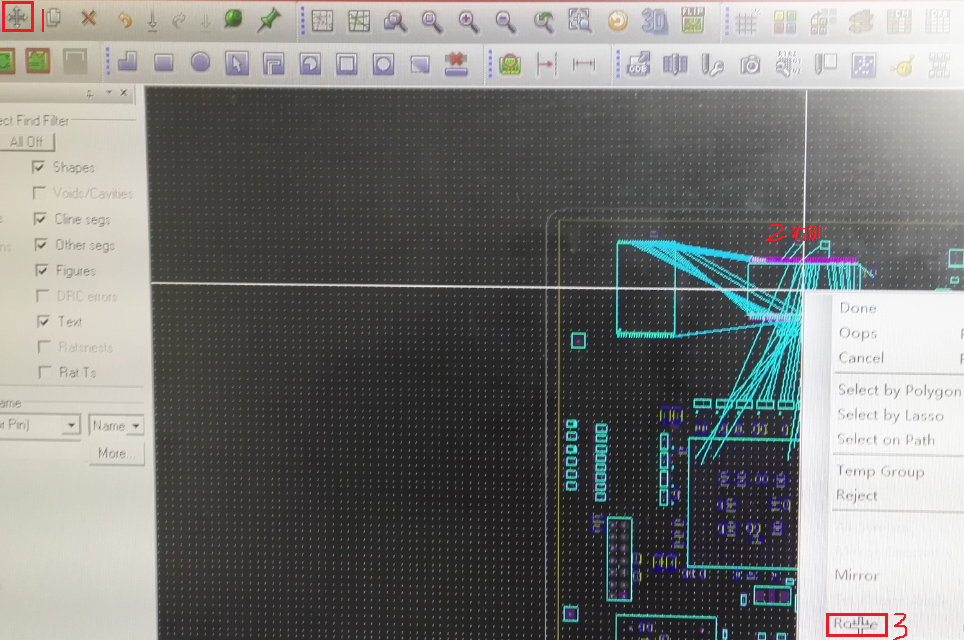Click the green pushpin Fix icon
964x640 pixels.
point(268,19)
